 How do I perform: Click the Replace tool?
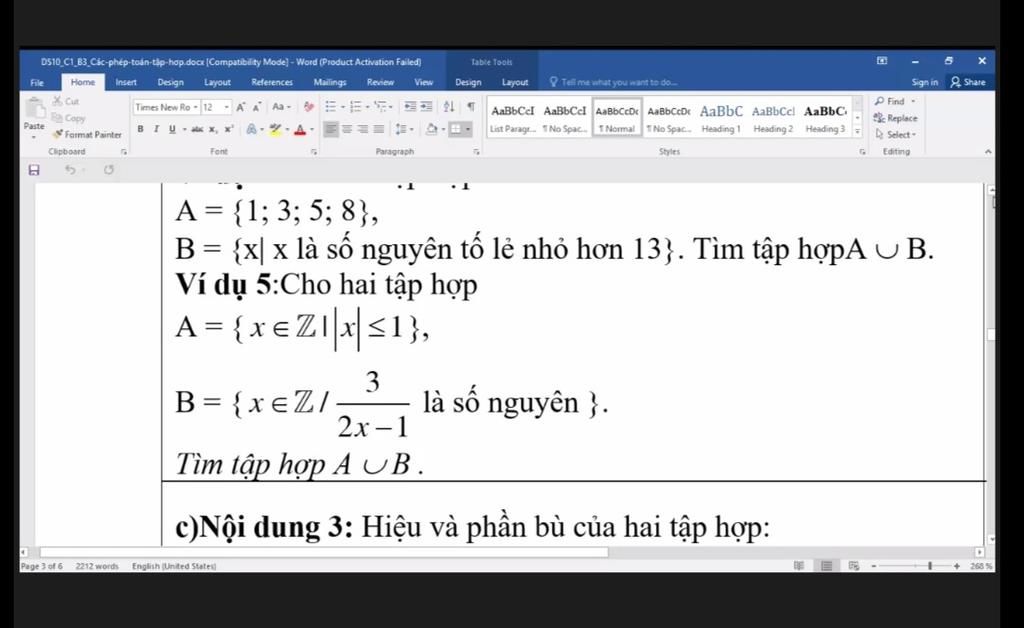pos(895,118)
